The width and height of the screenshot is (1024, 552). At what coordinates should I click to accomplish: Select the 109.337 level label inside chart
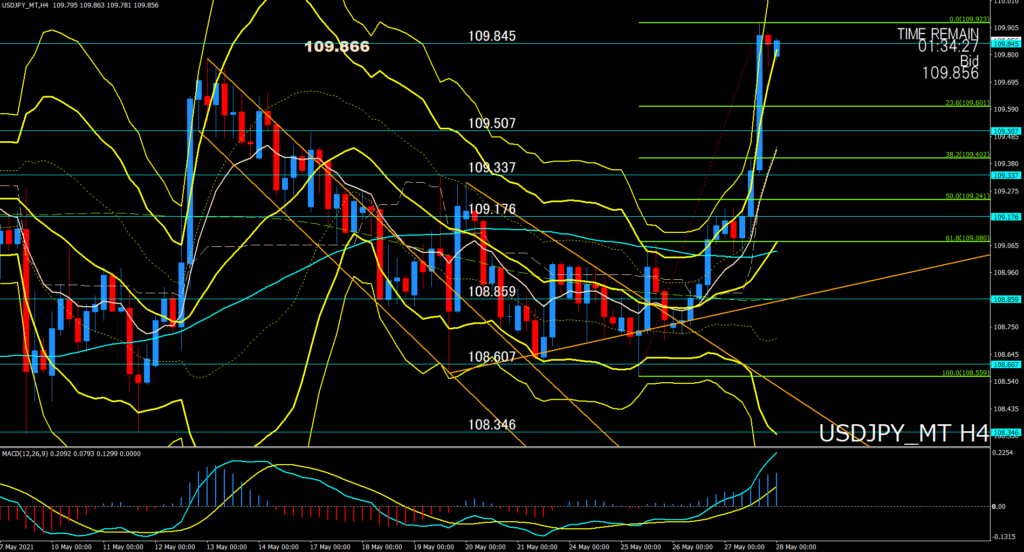(492, 168)
